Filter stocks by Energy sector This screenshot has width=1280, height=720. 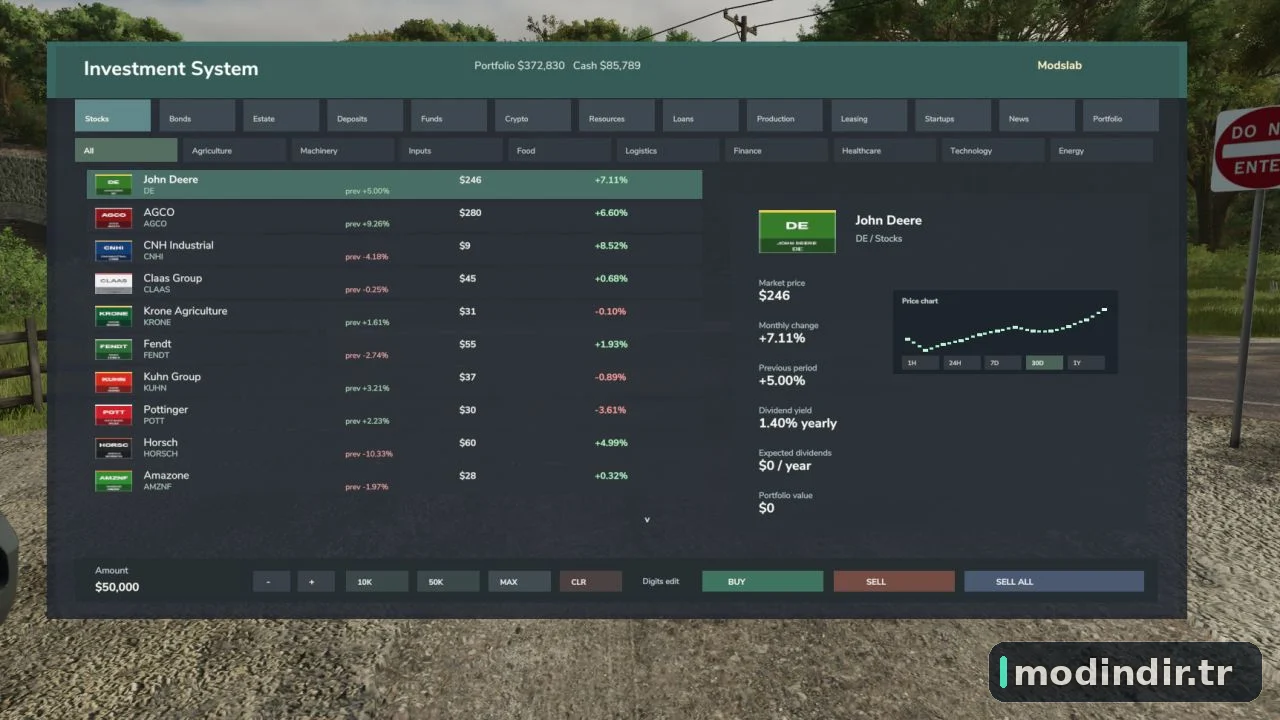(1101, 151)
